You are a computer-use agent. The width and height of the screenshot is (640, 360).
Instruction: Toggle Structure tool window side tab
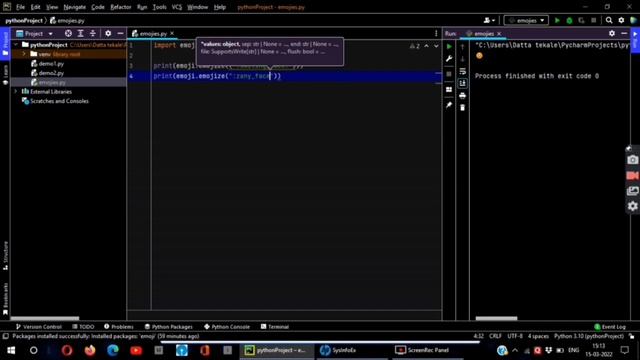pos(5,256)
